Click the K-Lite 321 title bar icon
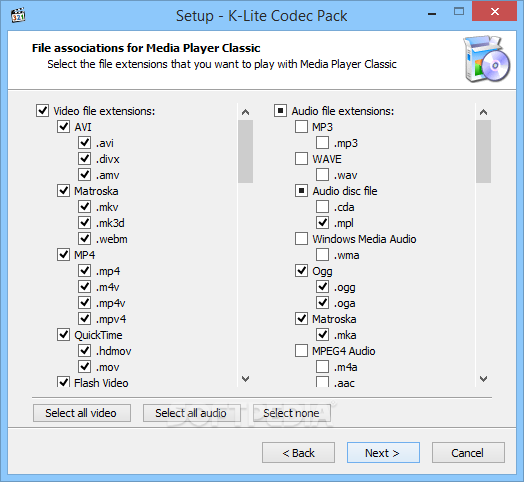Viewport: 524px width, 482px height. coord(18,15)
